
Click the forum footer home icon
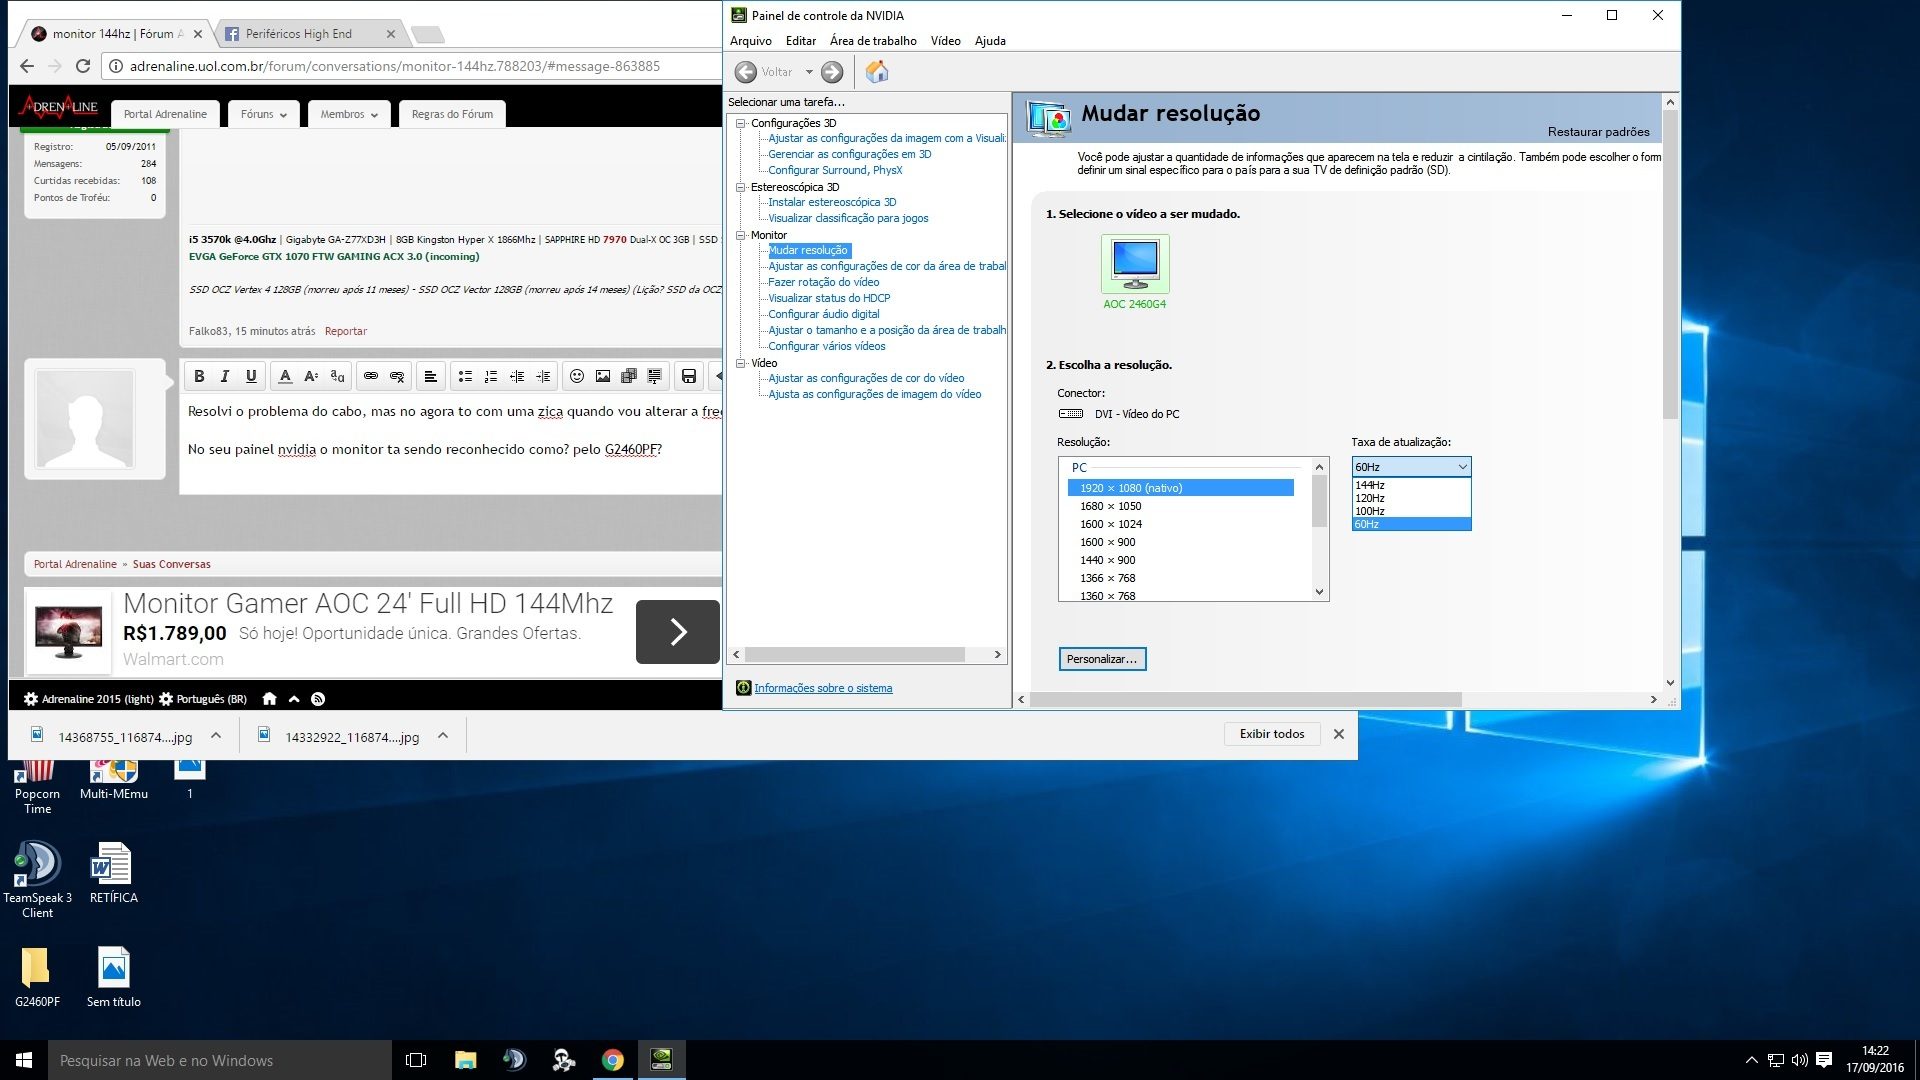point(269,699)
